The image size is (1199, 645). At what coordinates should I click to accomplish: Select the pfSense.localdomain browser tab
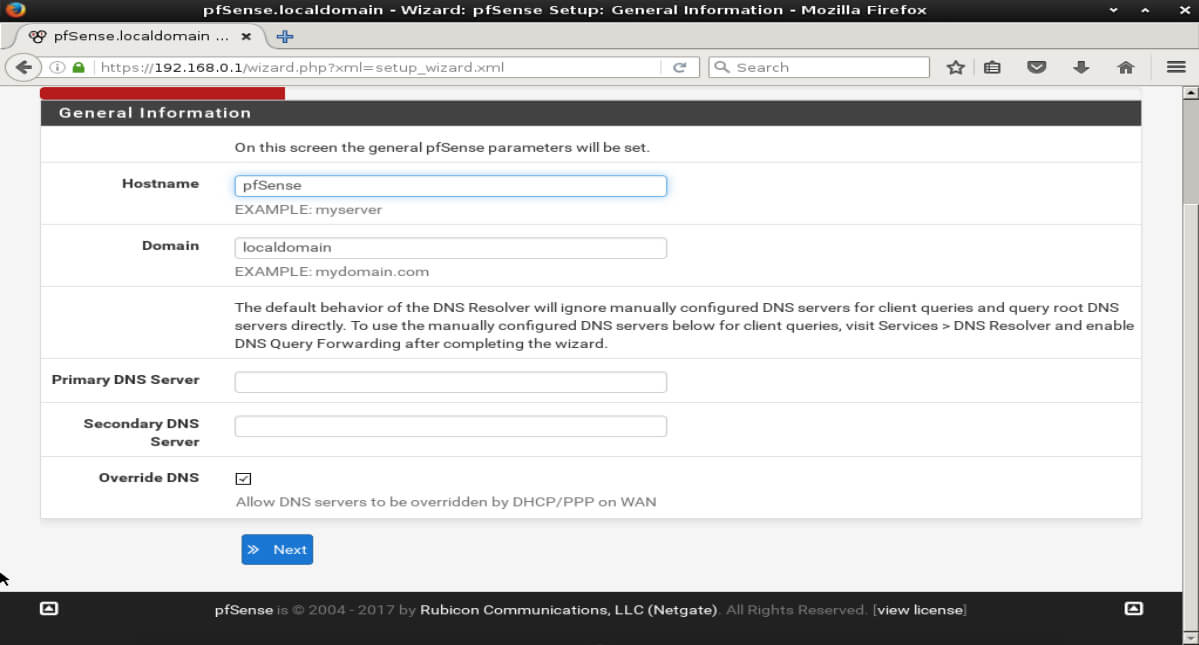click(x=130, y=36)
